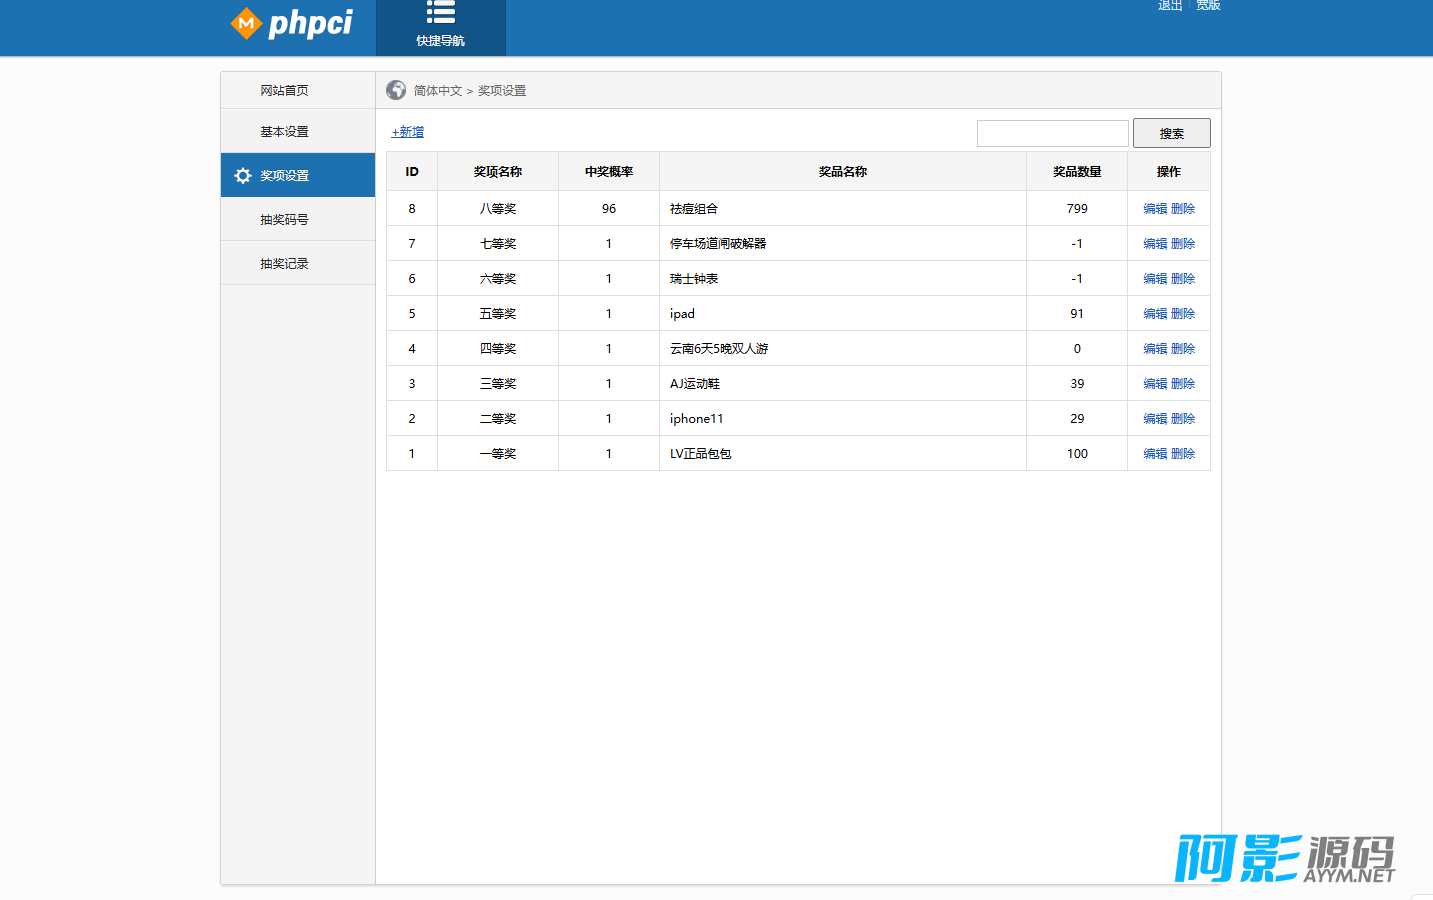
Task: Open the quick navigation list icon
Action: coord(440,13)
